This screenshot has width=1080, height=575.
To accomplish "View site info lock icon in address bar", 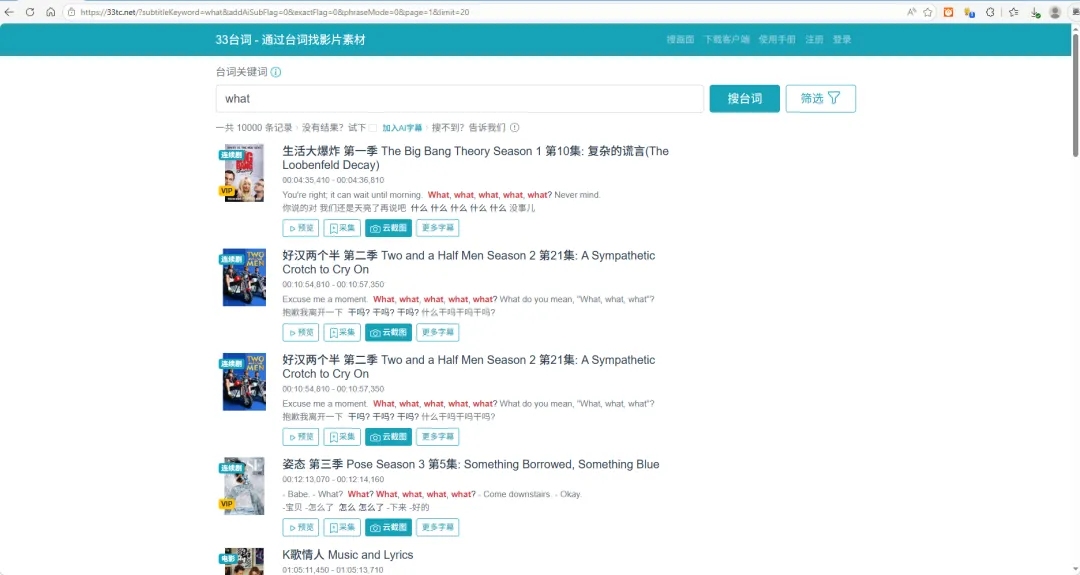I will pos(71,12).
